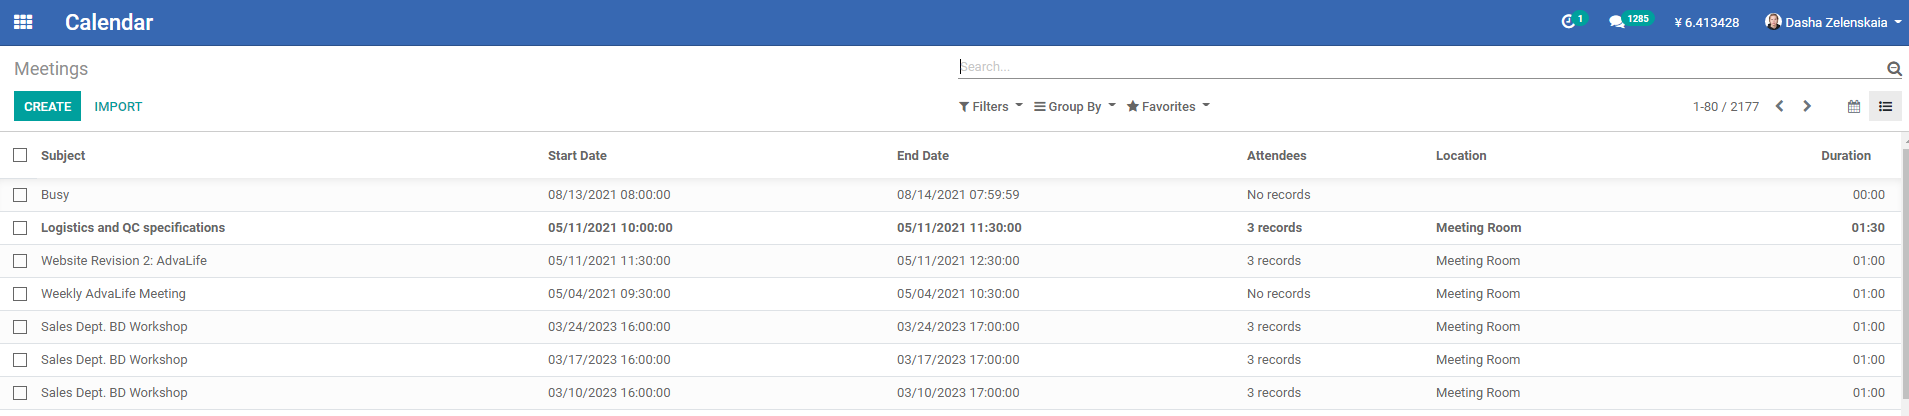This screenshot has width=1909, height=416.
Task: Click Dasha Zelenskaia's avatar picture
Action: tap(1773, 22)
